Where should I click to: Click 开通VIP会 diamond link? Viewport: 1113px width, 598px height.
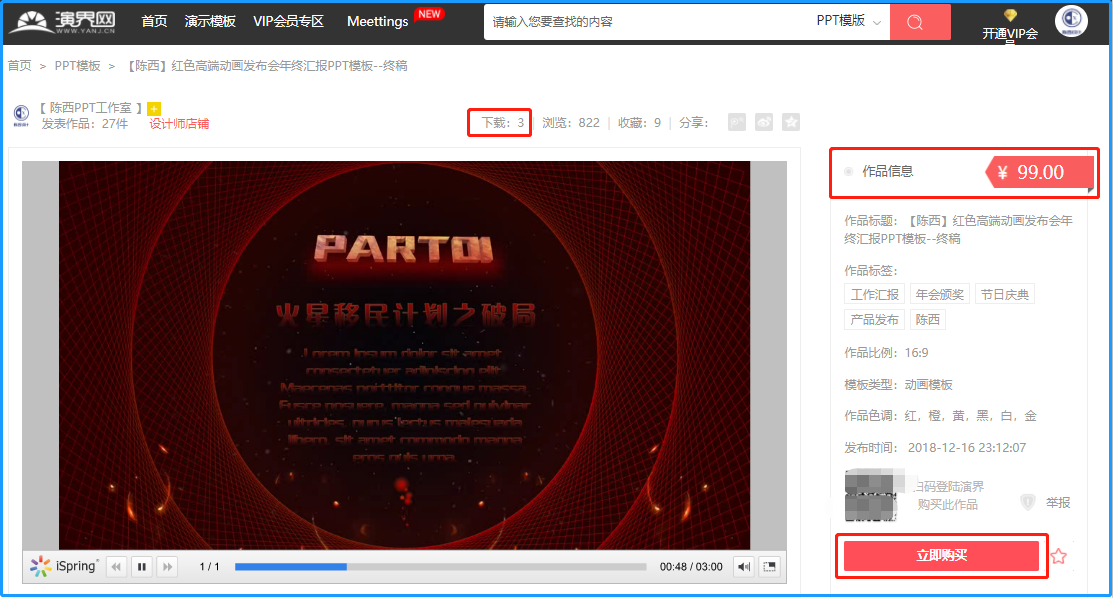pyautogui.click(x=1010, y=26)
